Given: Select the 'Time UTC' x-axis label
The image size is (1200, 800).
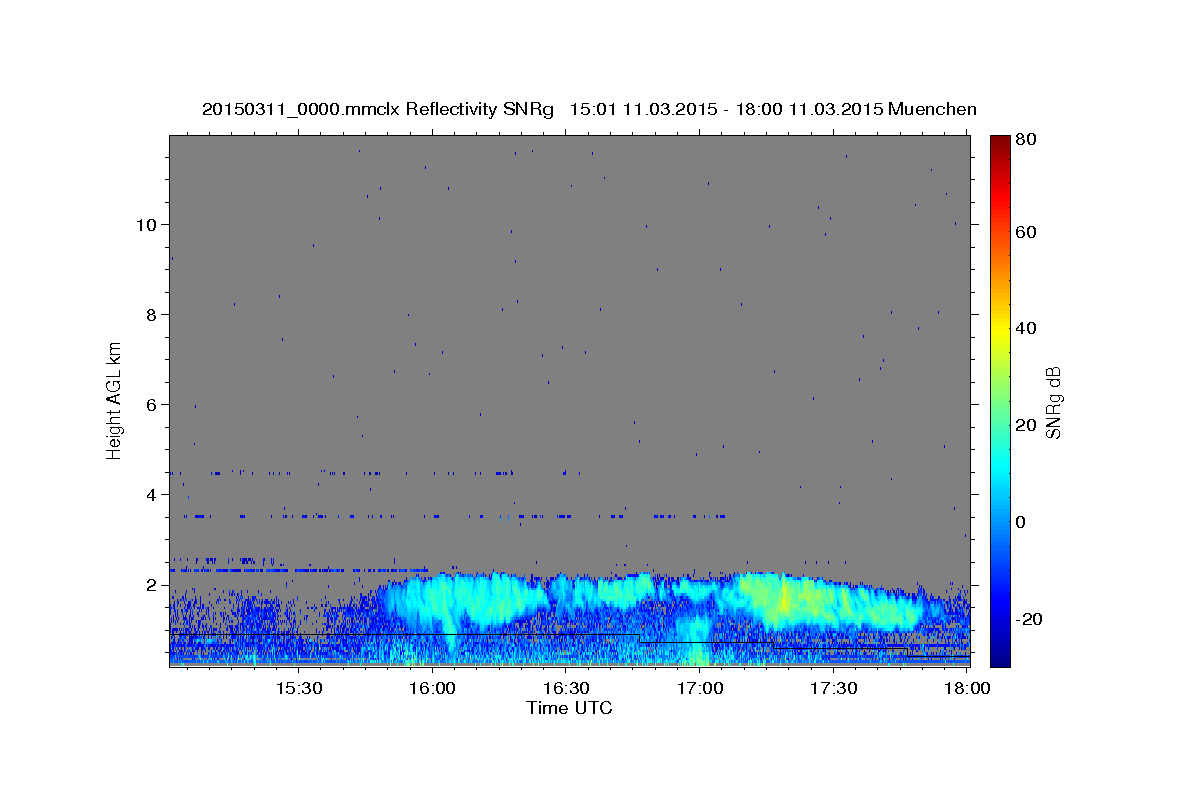Looking at the screenshot, I should pos(569,708).
